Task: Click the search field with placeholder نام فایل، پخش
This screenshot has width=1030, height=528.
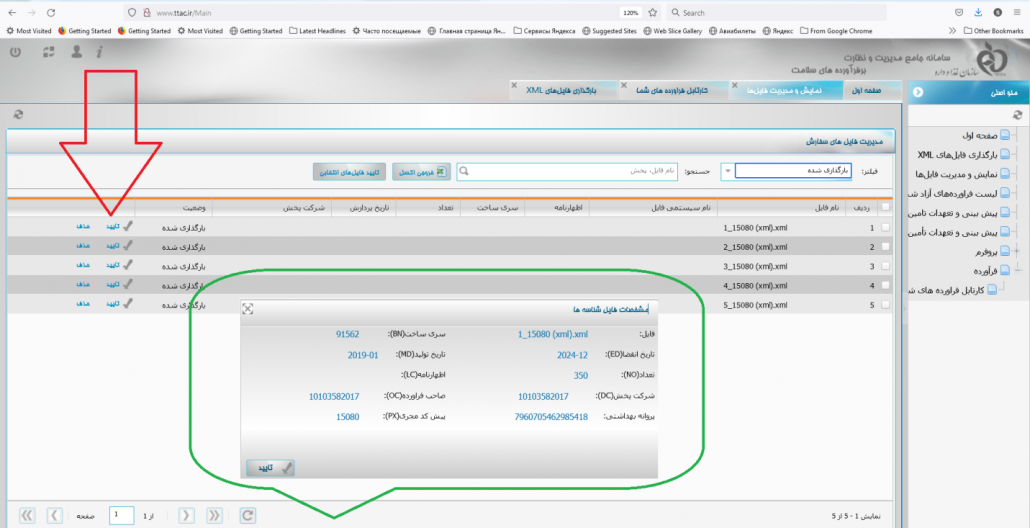Action: click(568, 171)
